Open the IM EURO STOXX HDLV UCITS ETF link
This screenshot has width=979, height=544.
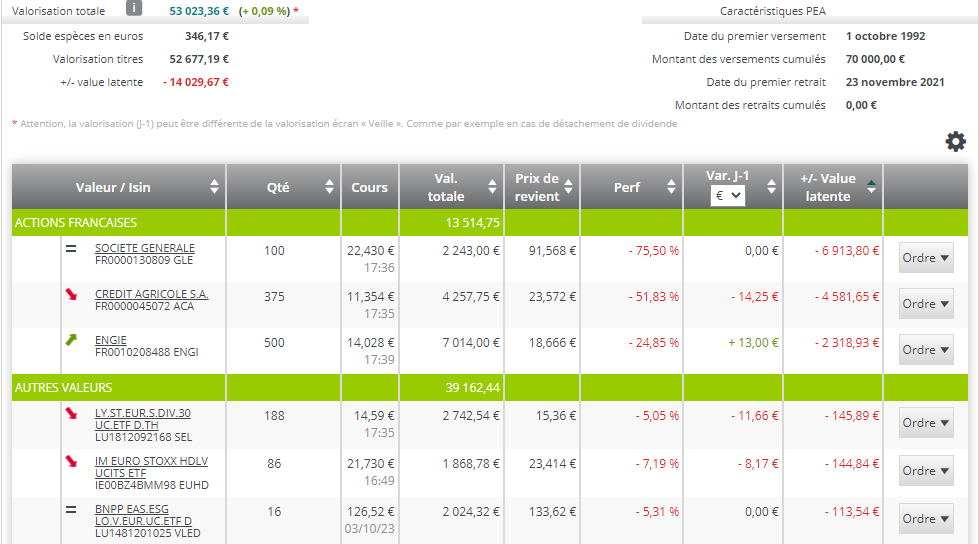coord(151,467)
